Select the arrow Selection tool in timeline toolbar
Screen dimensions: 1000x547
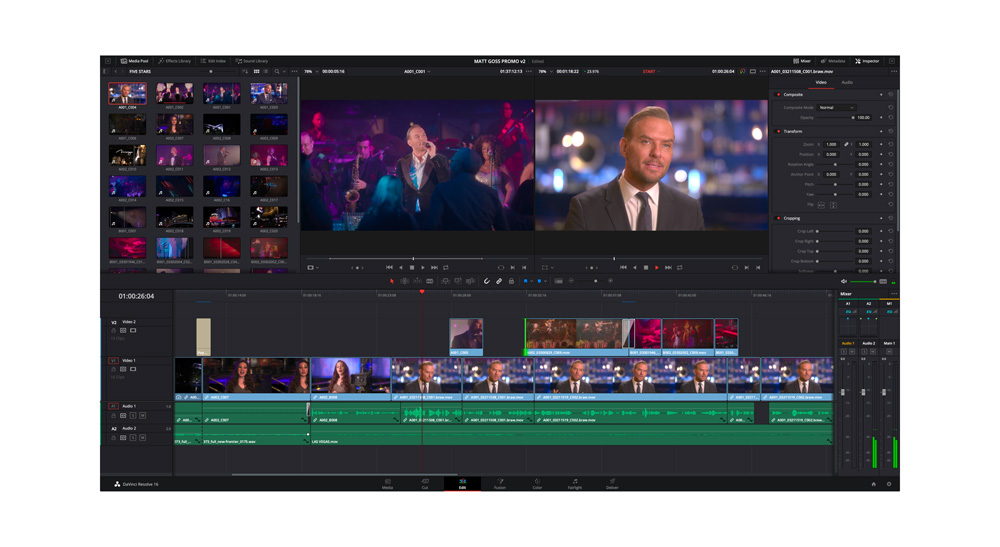point(391,281)
